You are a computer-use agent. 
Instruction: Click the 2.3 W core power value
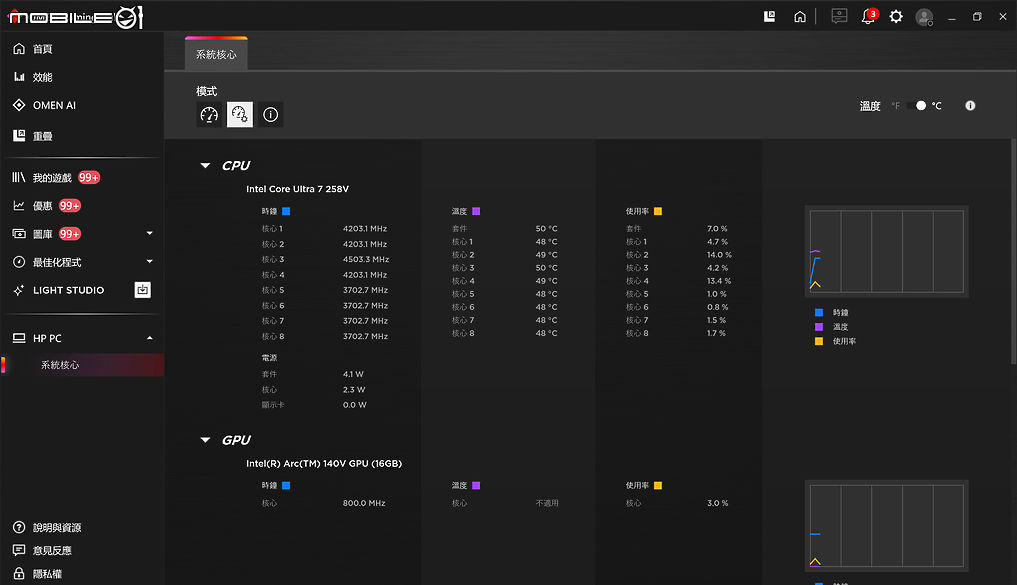coord(354,390)
